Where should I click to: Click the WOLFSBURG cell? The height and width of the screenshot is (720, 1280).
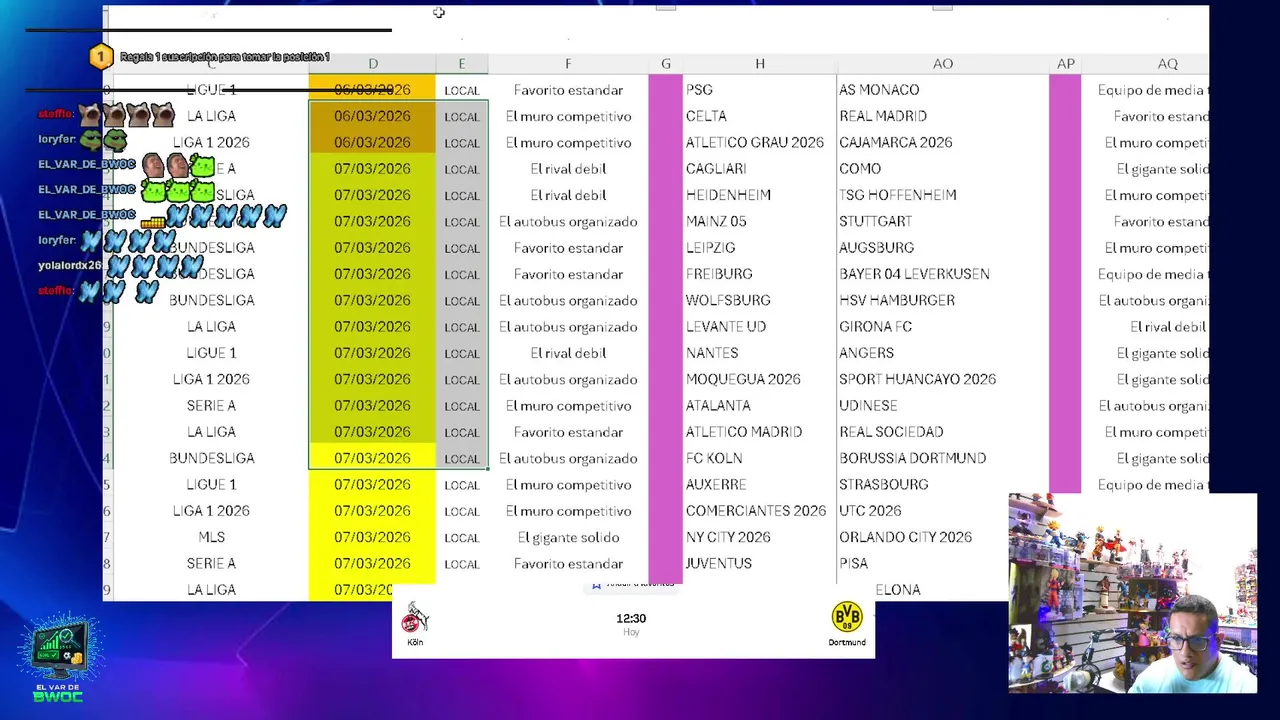pos(760,300)
